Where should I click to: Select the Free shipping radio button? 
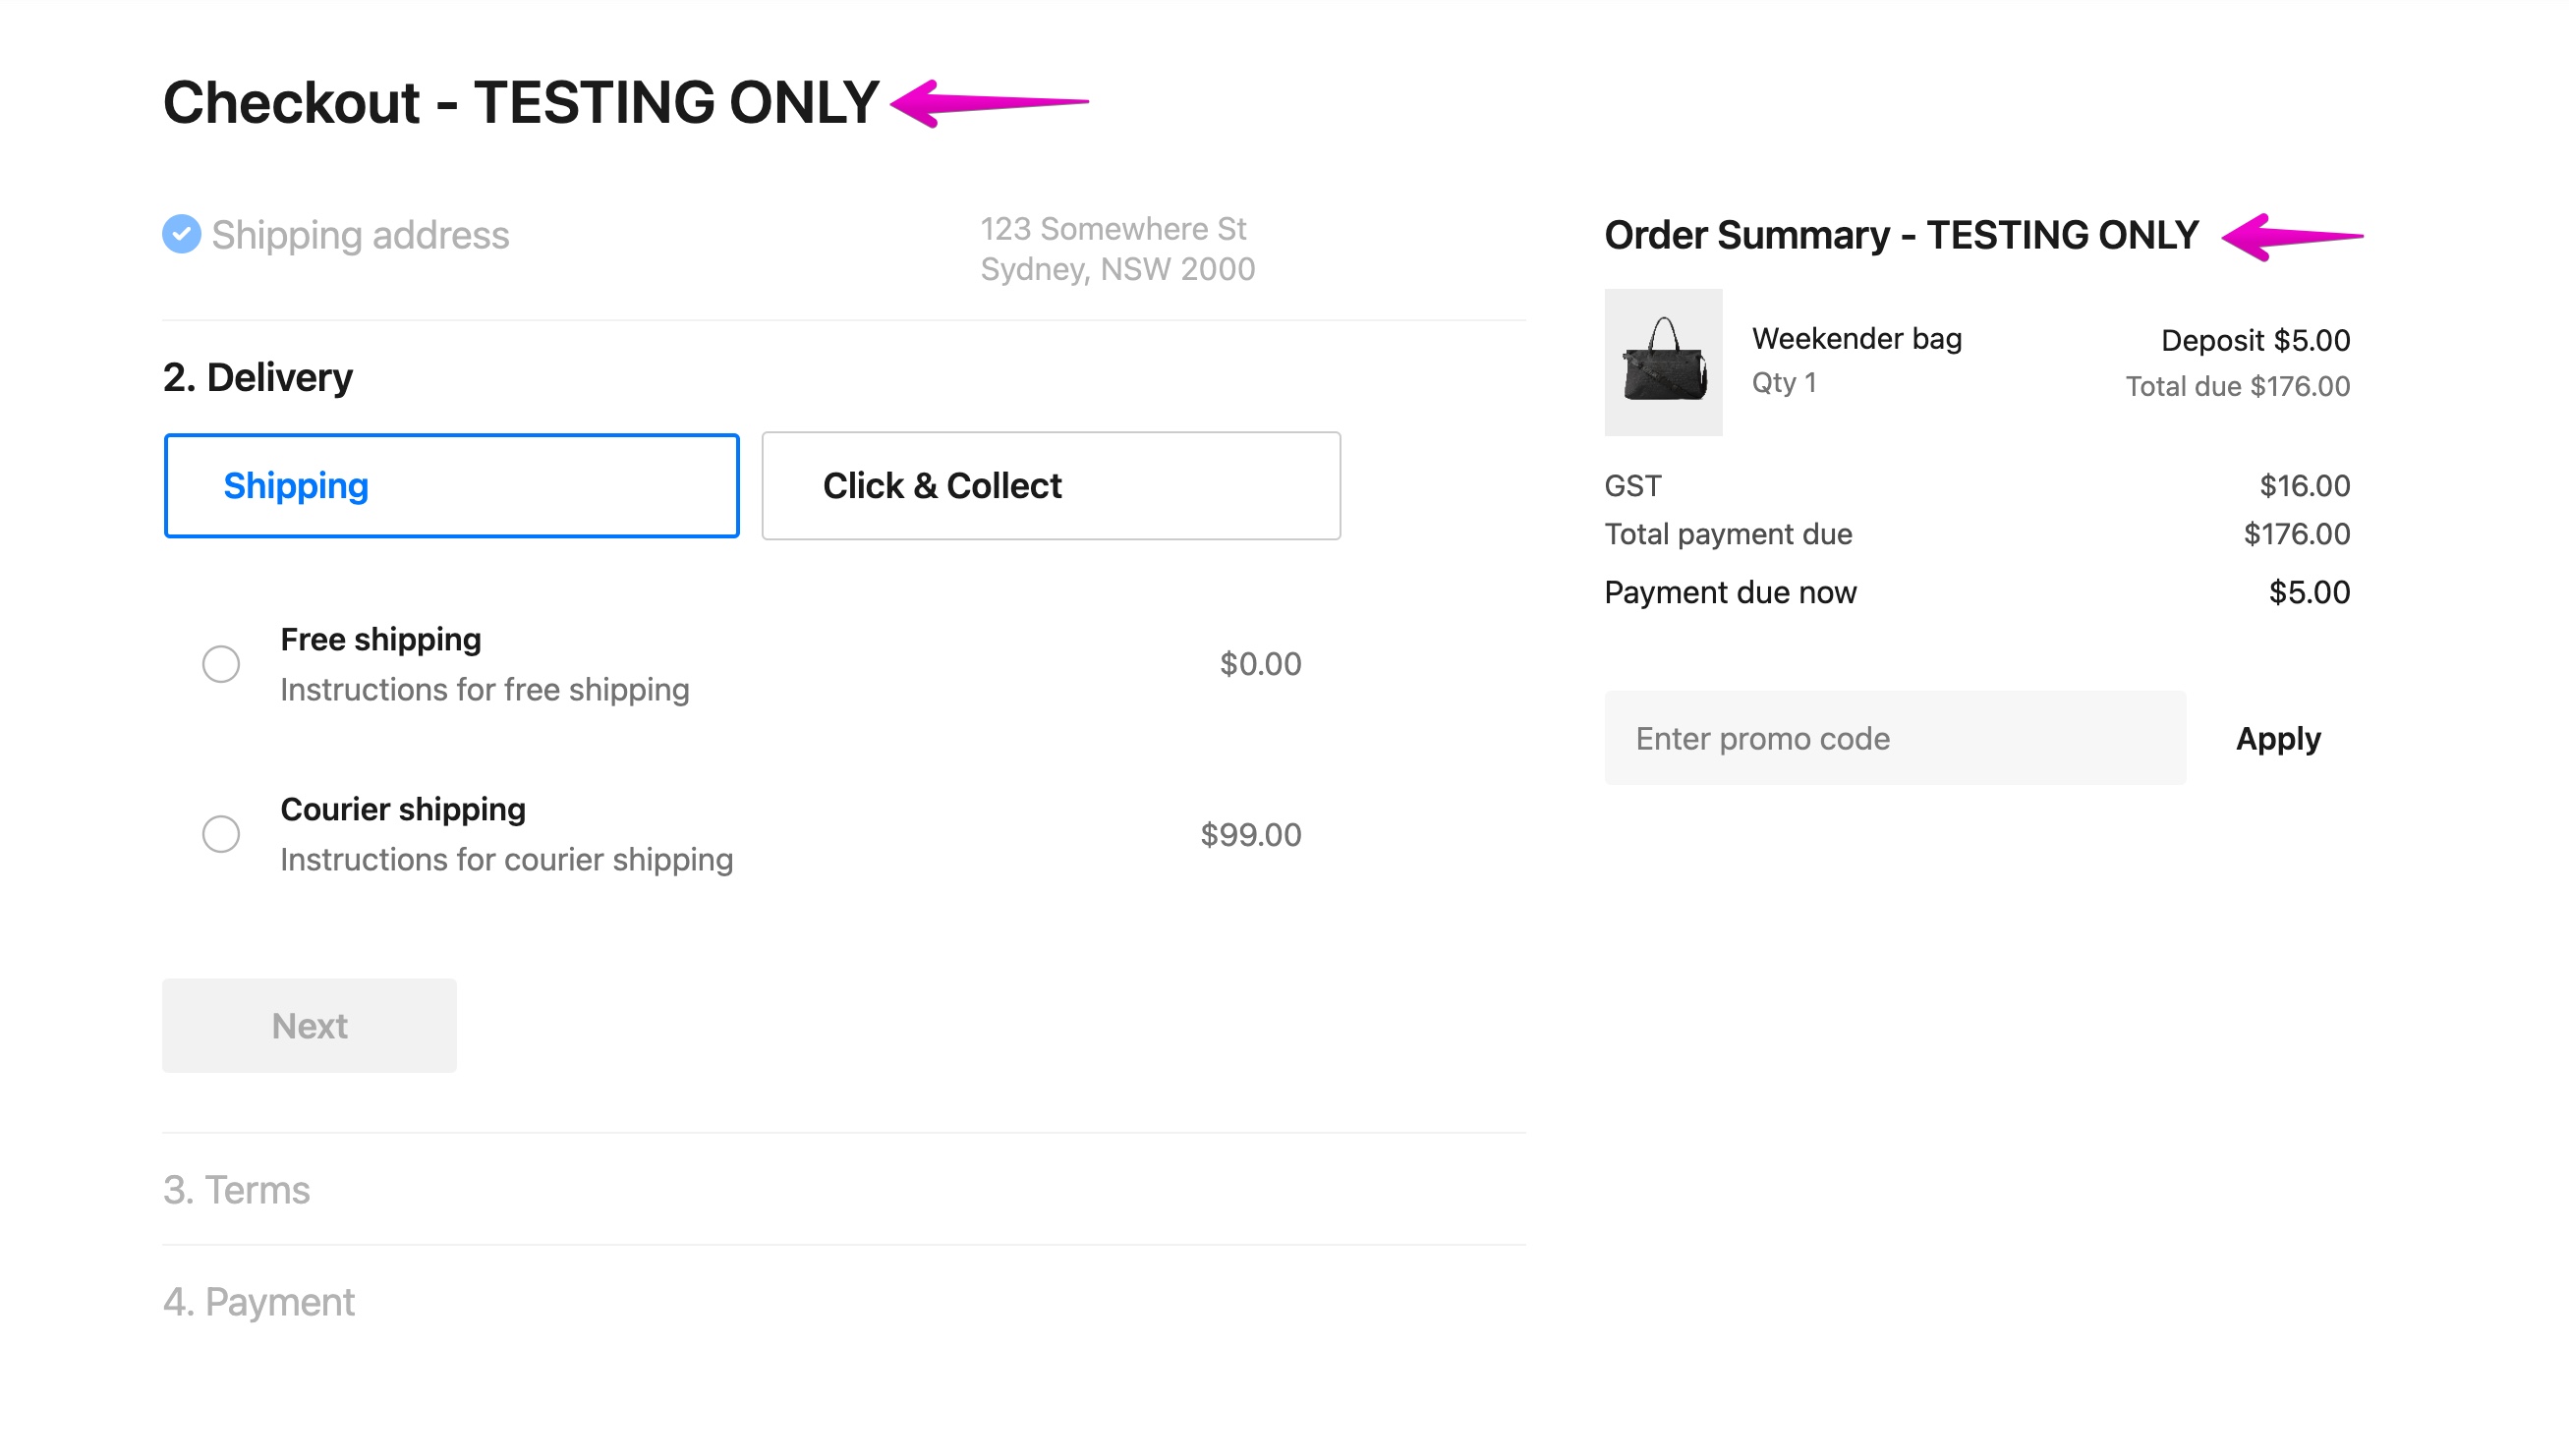tap(221, 664)
